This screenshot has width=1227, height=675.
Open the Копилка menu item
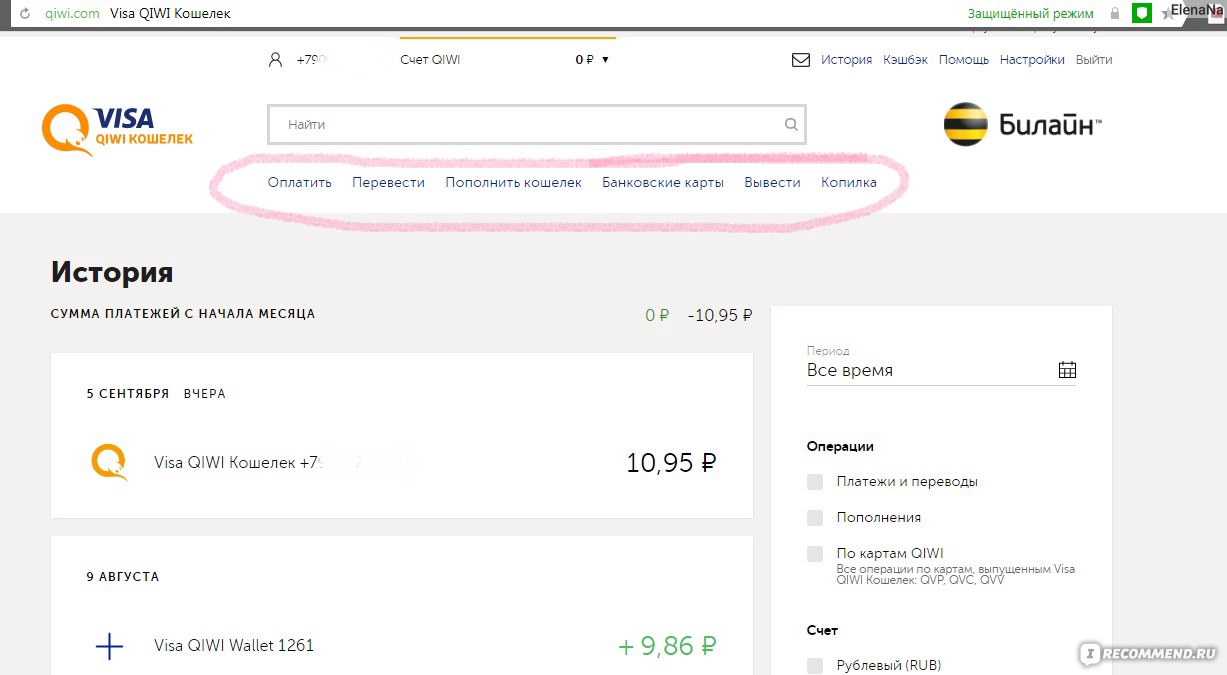pos(849,183)
